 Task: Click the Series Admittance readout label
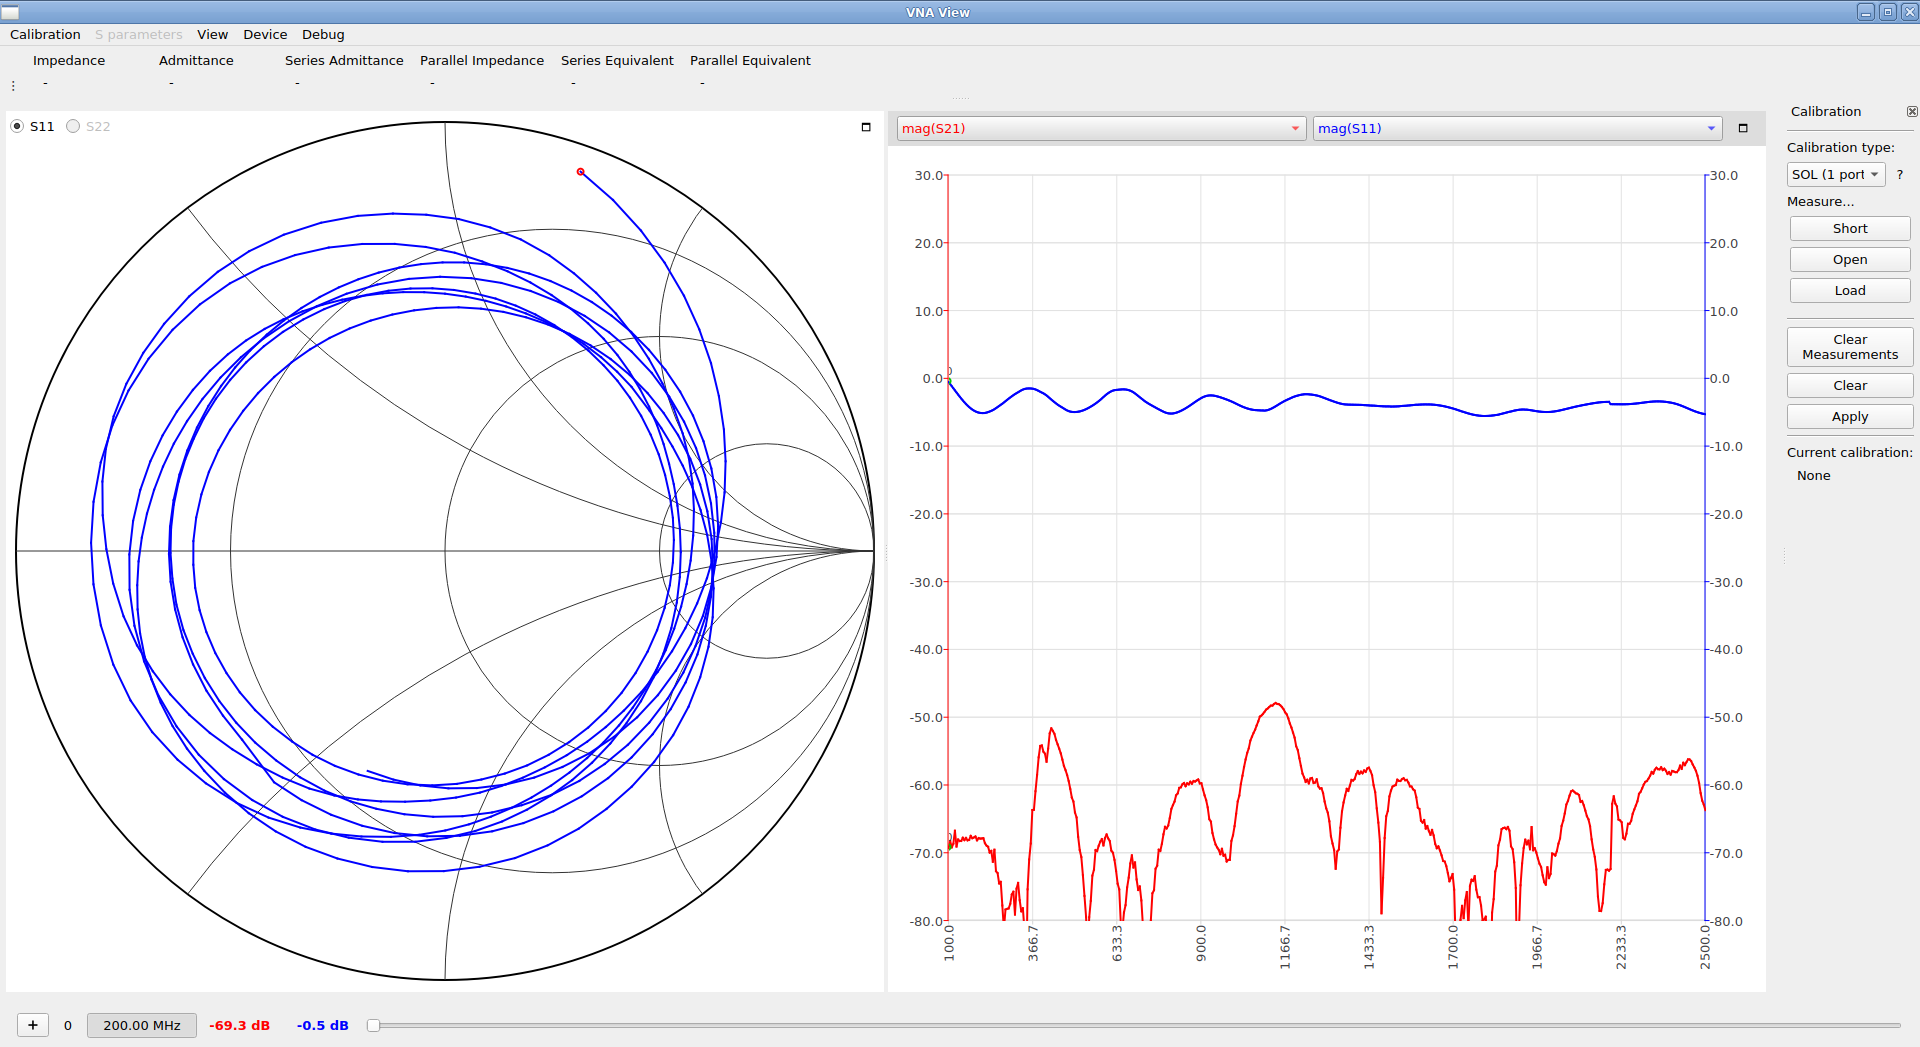pyautogui.click(x=344, y=60)
